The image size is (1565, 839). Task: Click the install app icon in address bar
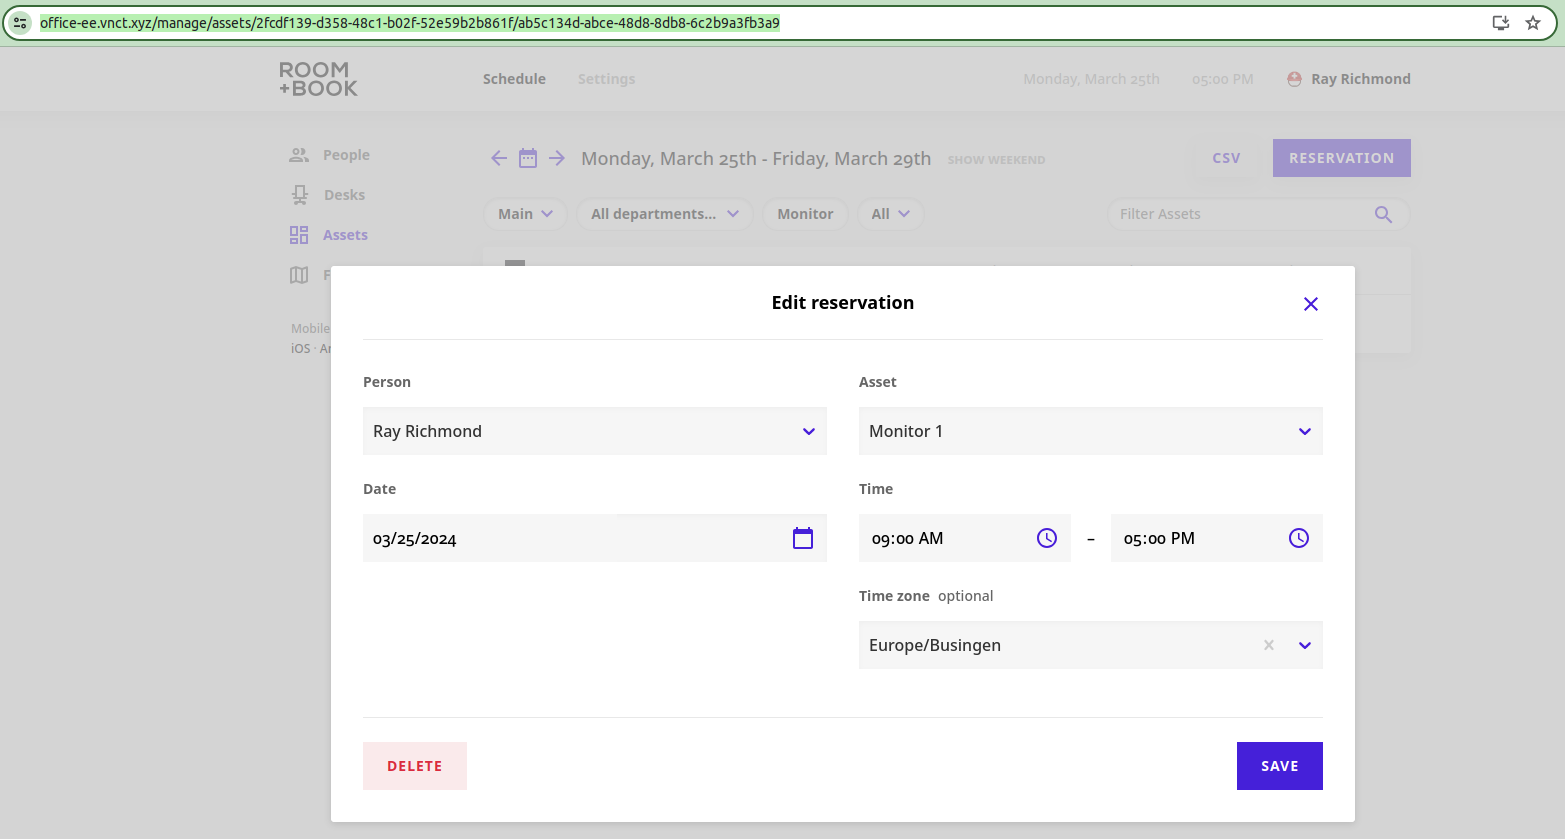coord(1501,23)
